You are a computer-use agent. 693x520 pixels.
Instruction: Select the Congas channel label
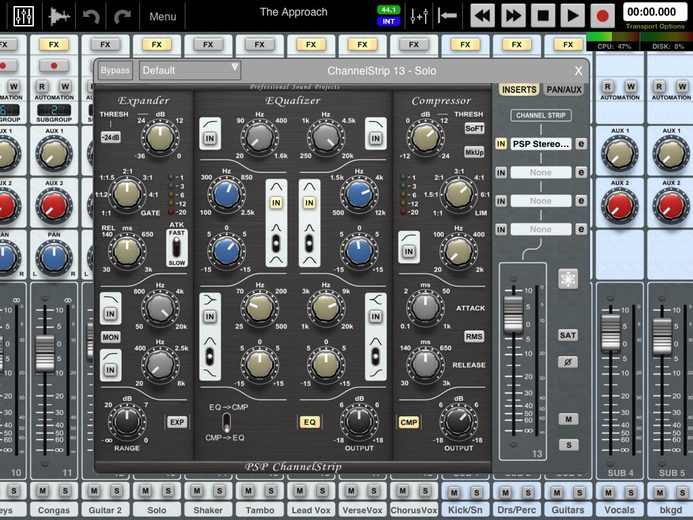53,510
